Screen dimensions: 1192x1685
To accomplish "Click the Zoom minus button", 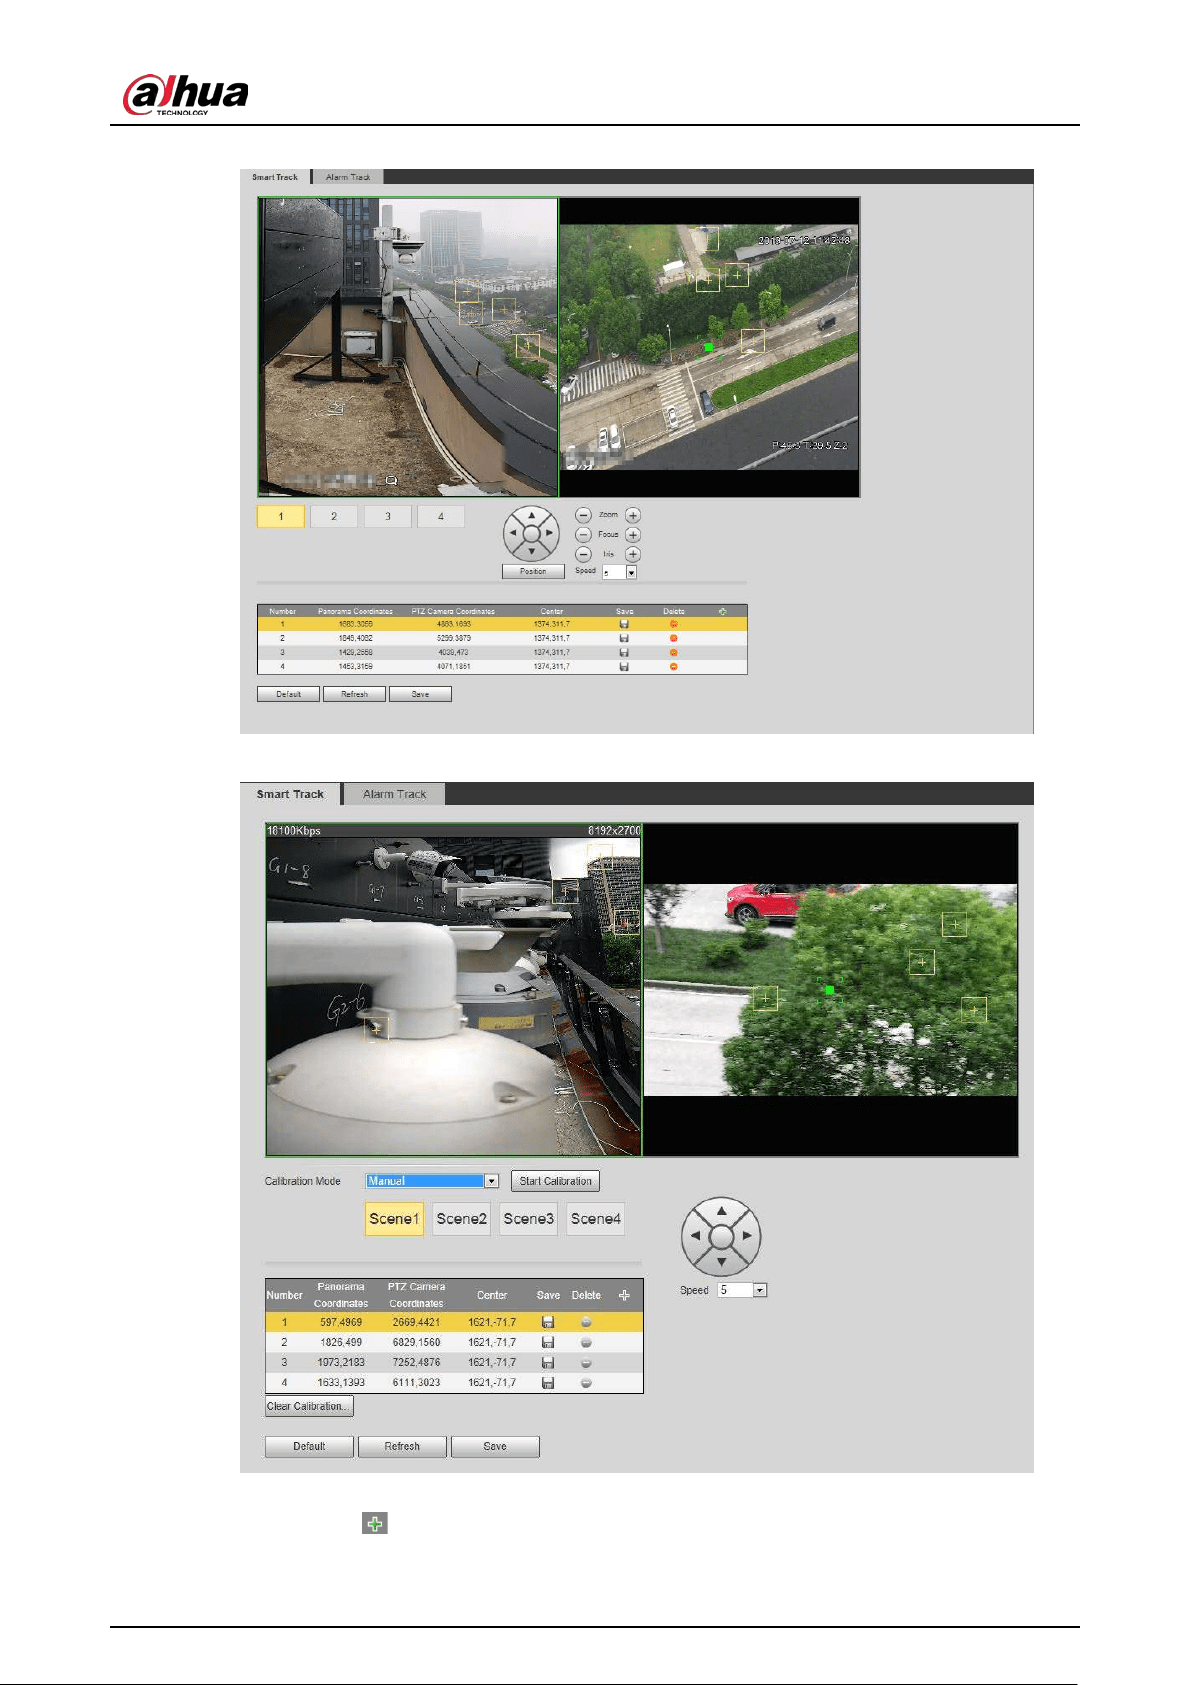I will tap(583, 515).
